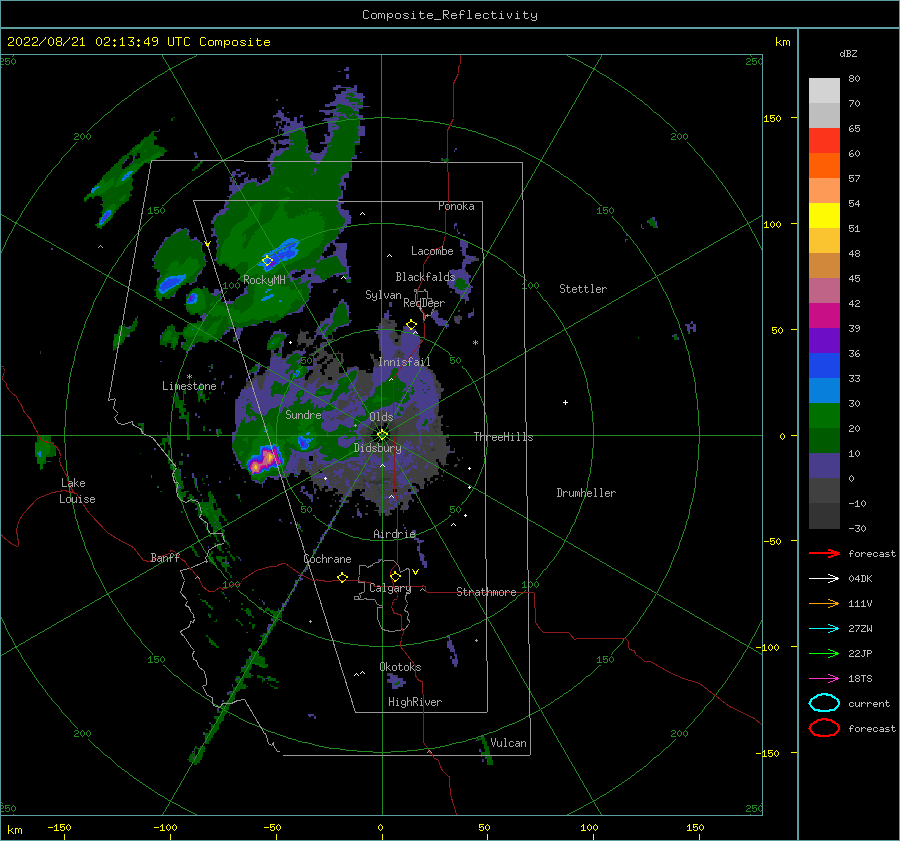Click the 04DK legend label
The height and width of the screenshot is (841, 900).
(860, 579)
